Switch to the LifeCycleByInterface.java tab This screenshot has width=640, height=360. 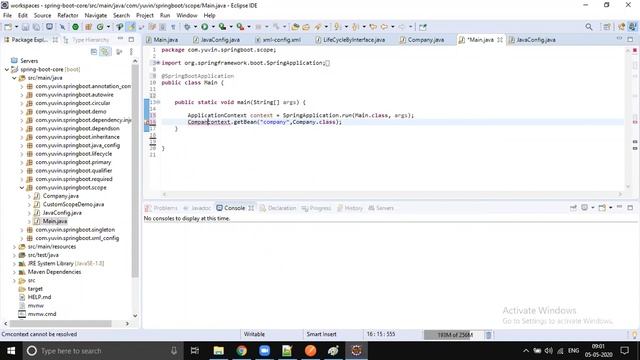pyautogui.click(x=350, y=40)
